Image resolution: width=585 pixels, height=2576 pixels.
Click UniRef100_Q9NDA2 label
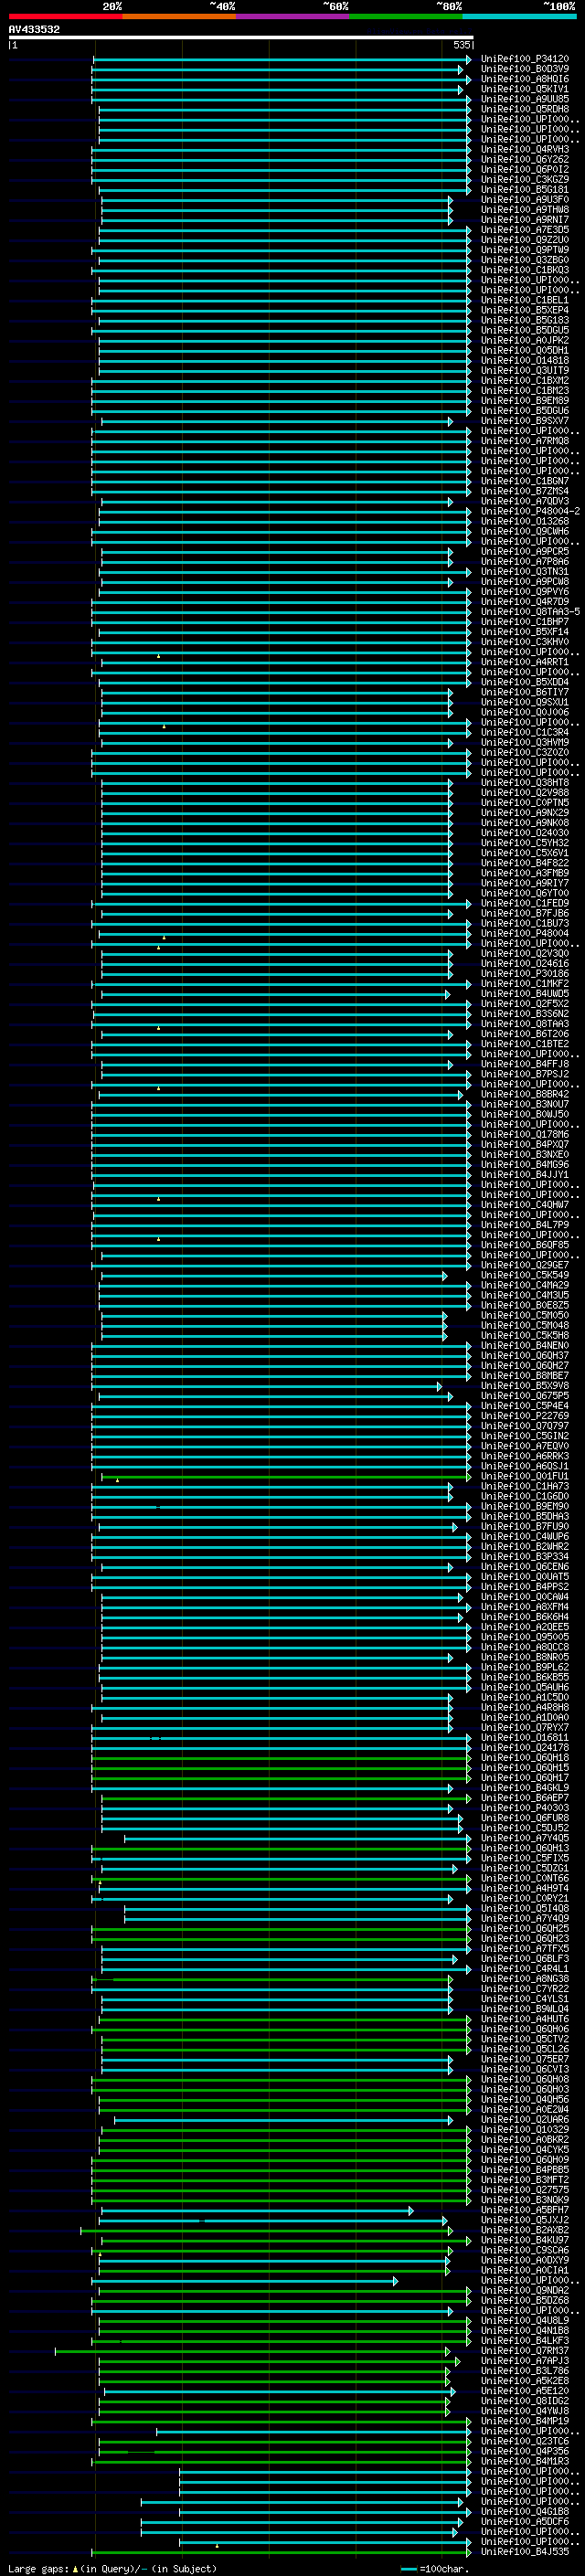pyautogui.click(x=524, y=2290)
